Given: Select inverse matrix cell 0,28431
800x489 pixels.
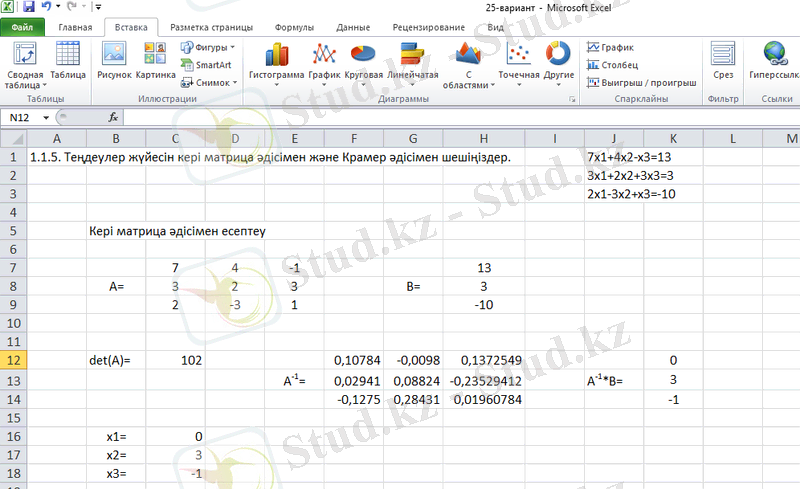Looking at the screenshot, I should click(413, 400).
